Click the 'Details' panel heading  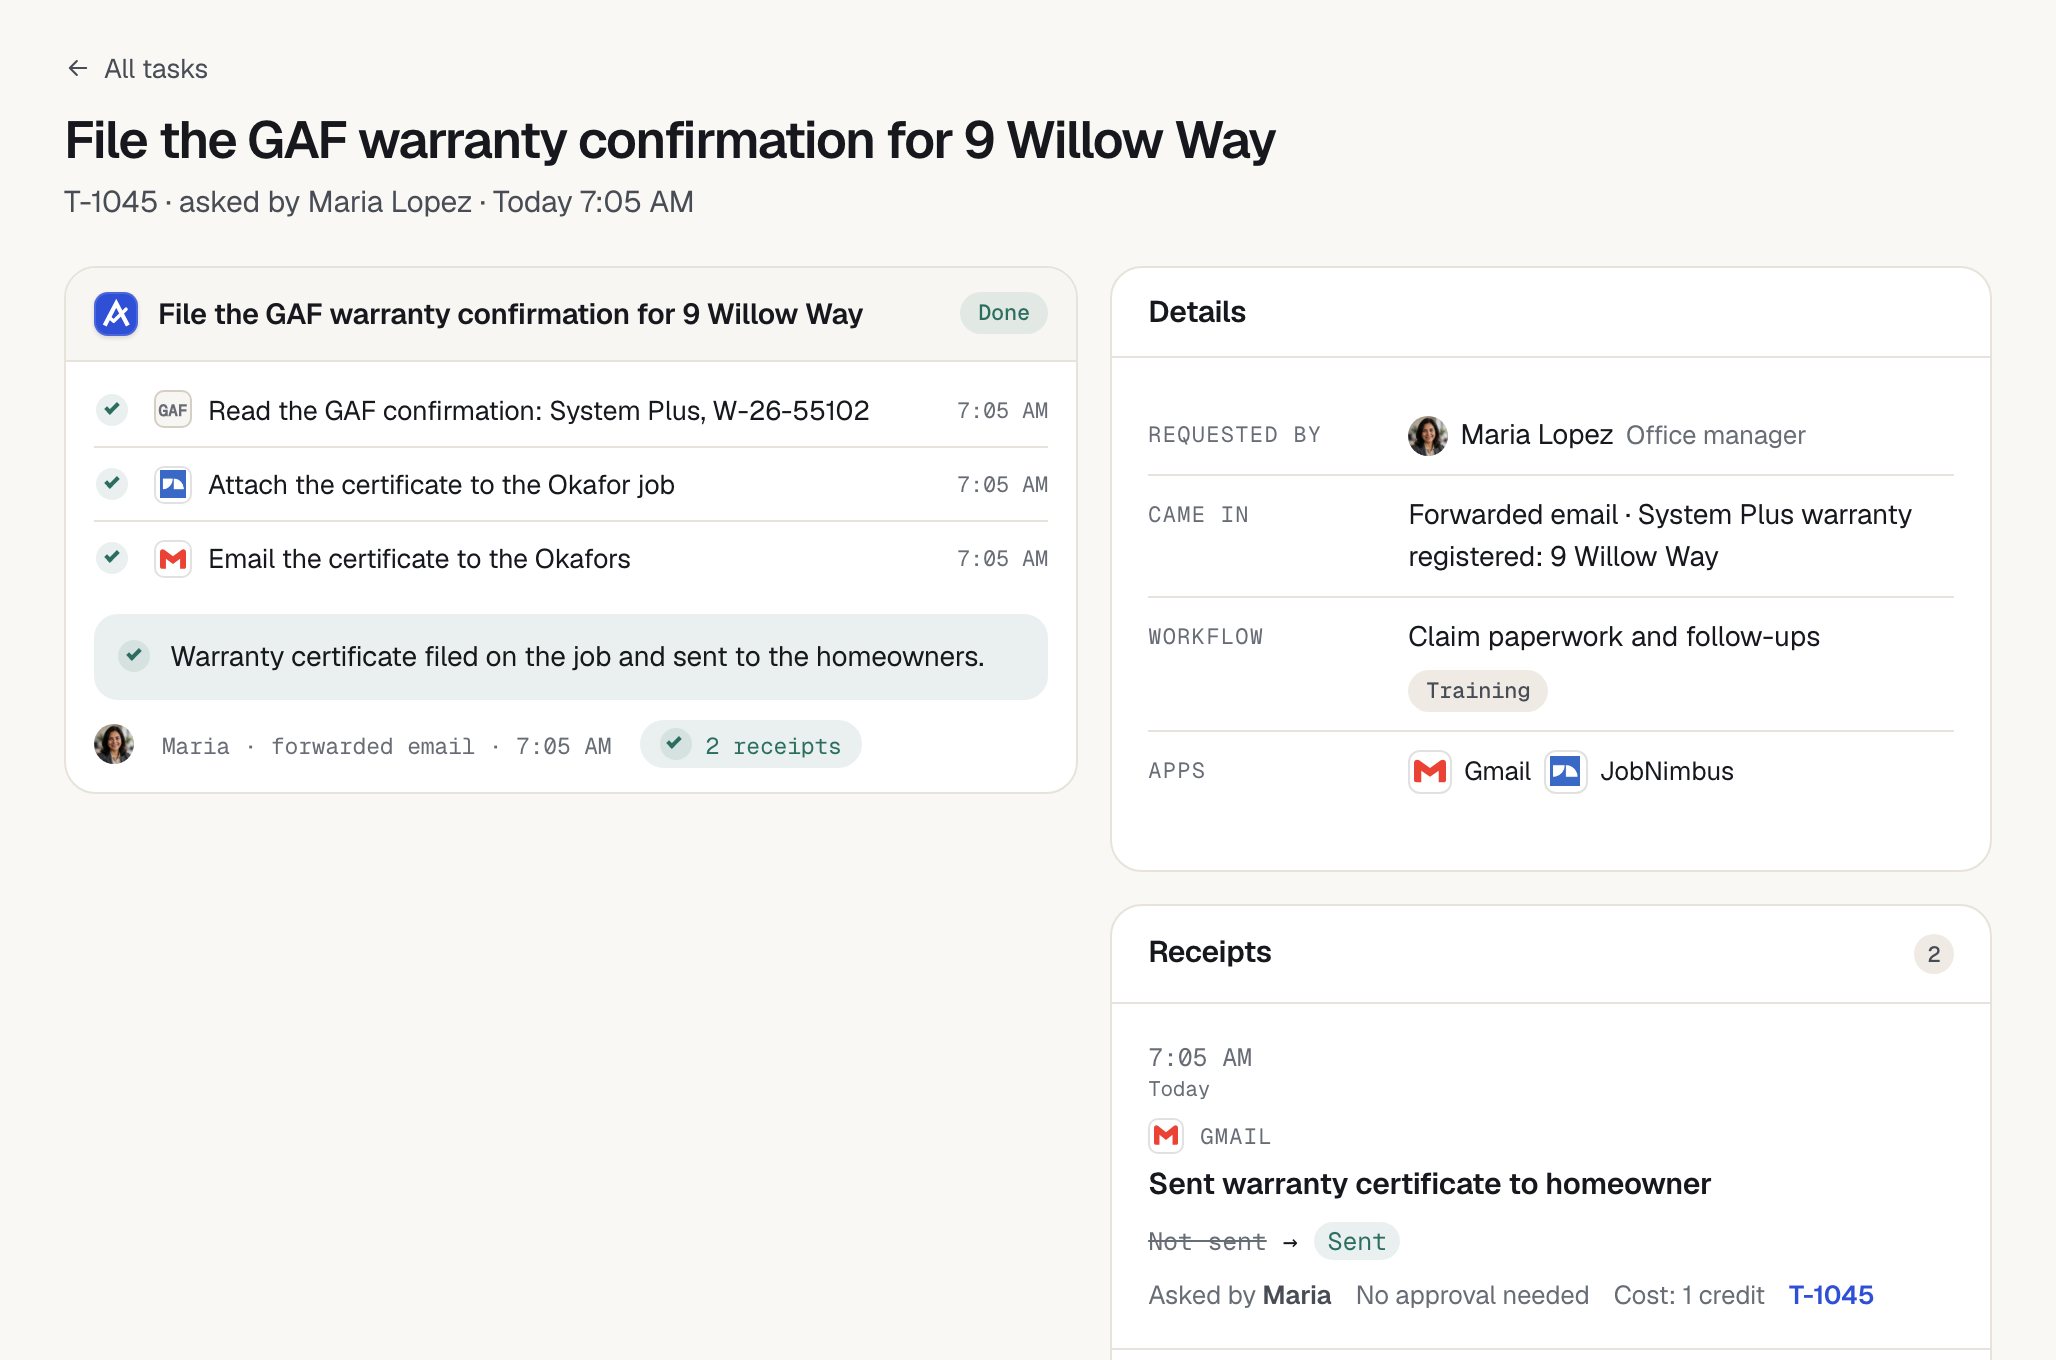pyautogui.click(x=1197, y=312)
